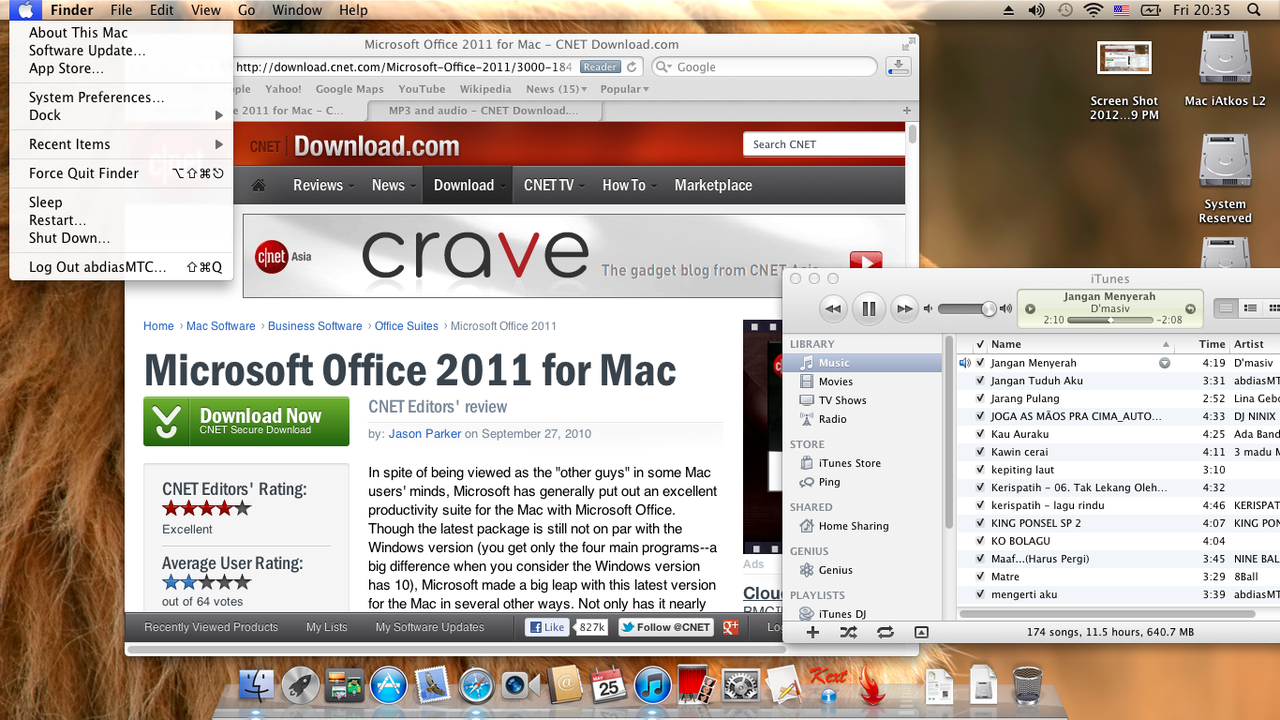Viewport: 1280px width, 720px height.
Task: Click Safari Google search box
Action: (764, 67)
